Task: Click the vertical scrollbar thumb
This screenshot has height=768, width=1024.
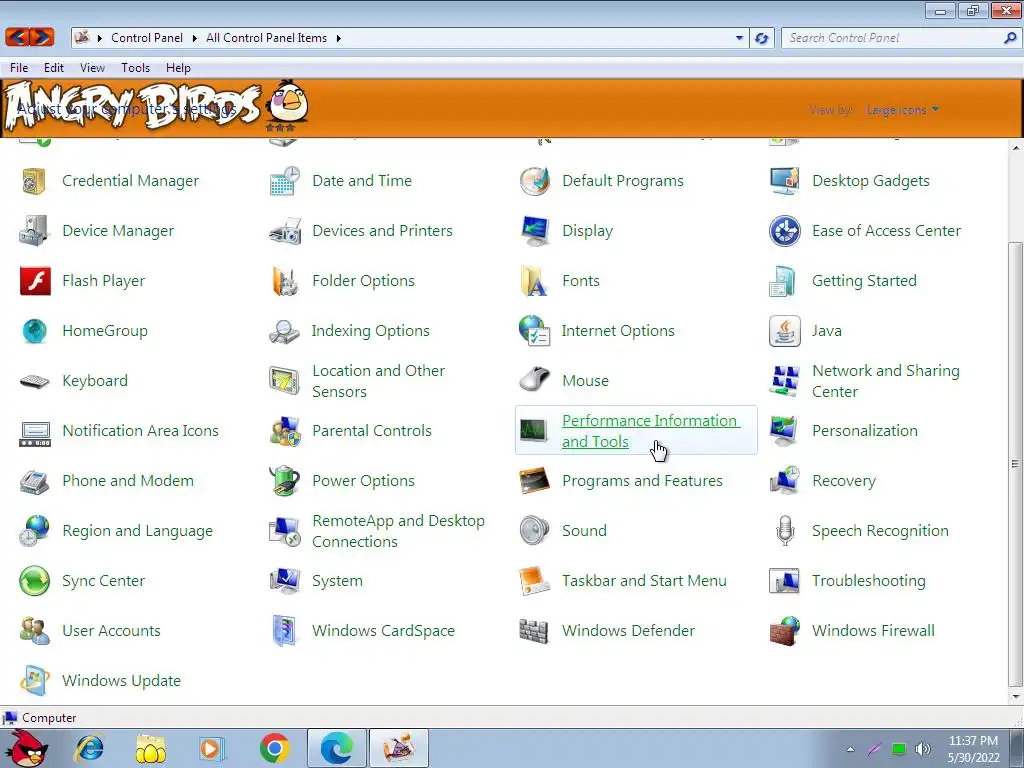Action: click(x=1015, y=463)
